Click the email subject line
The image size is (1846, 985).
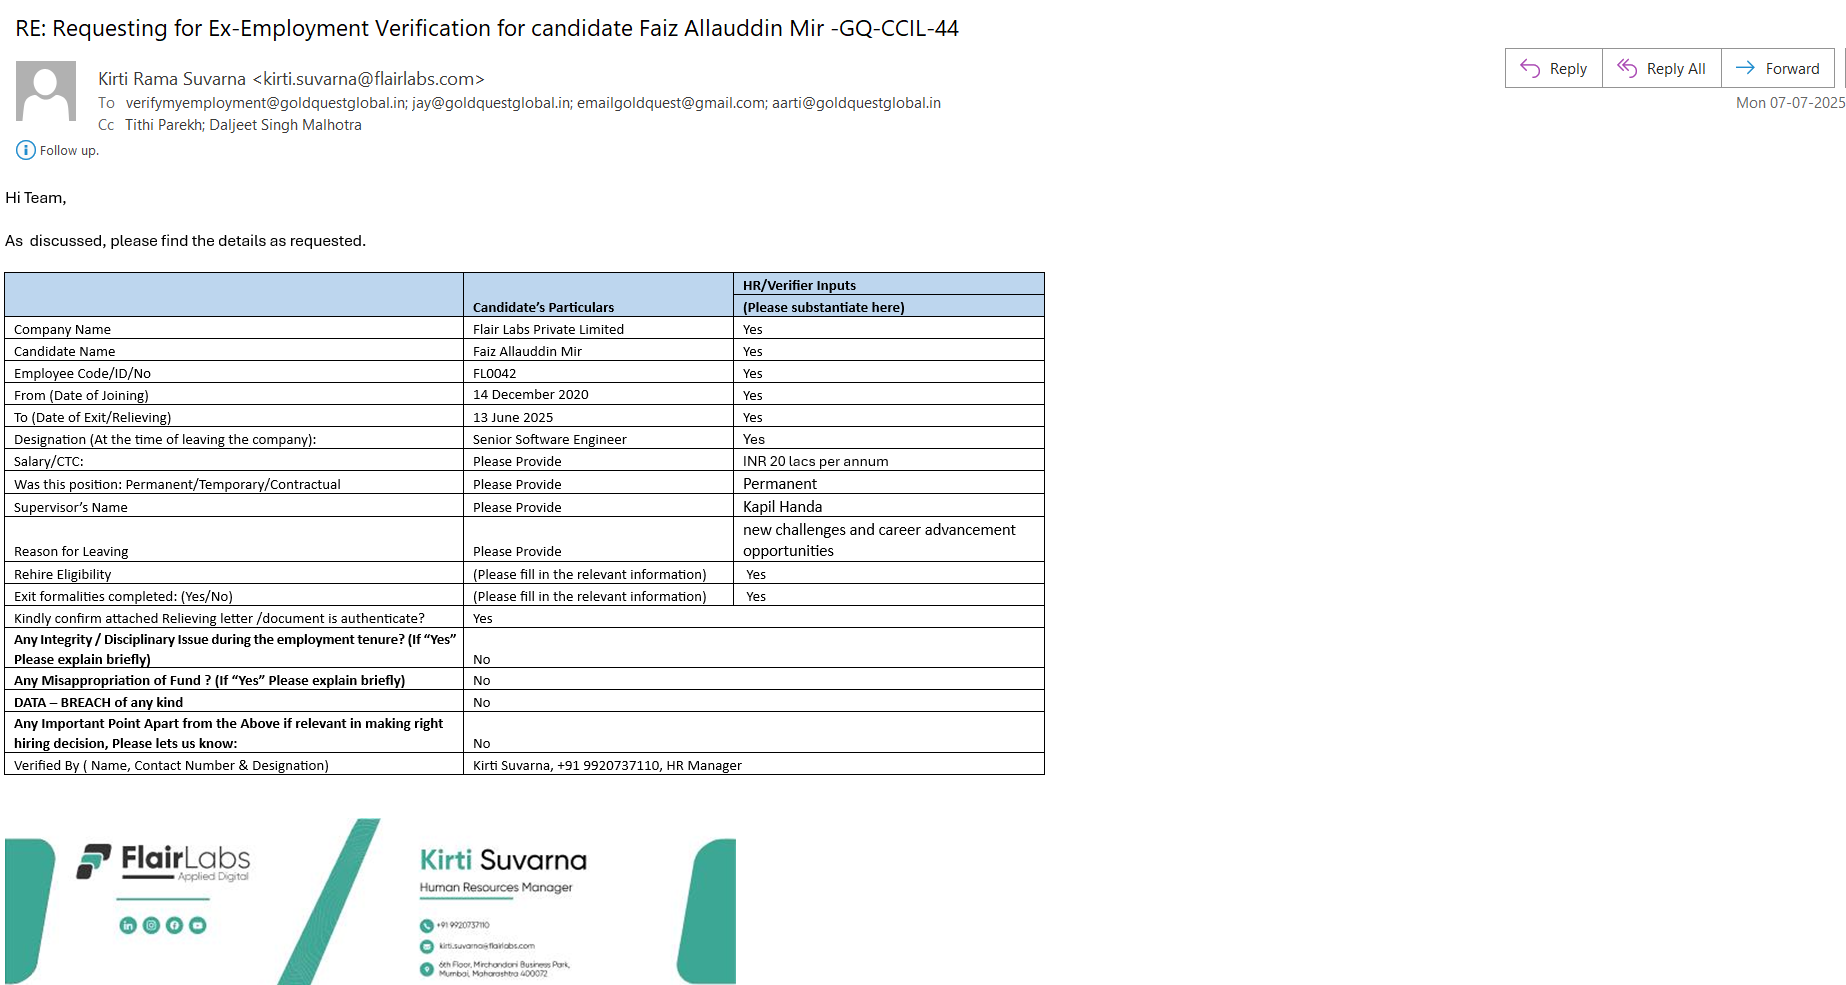click(487, 28)
